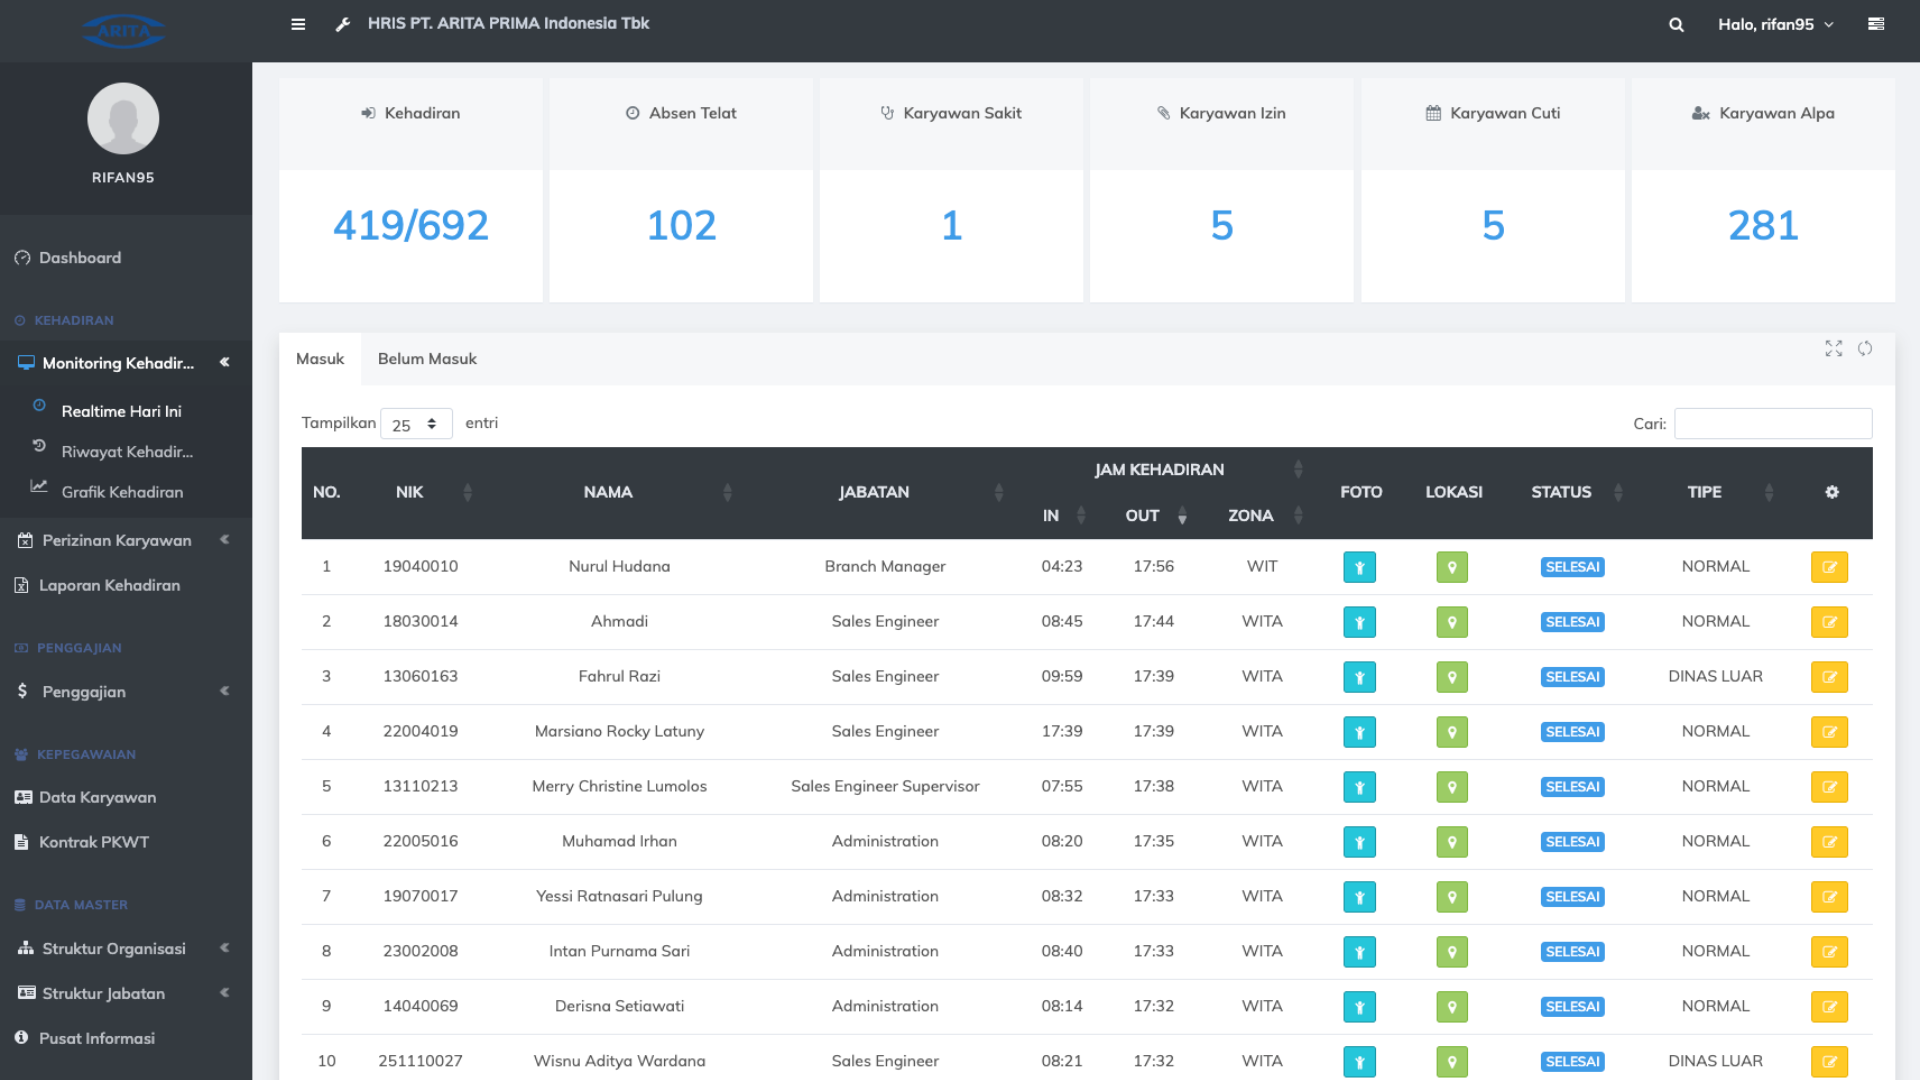Open the Halo, rifan95 user dropdown
Viewport: 1920px width, 1080px height.
point(1776,24)
